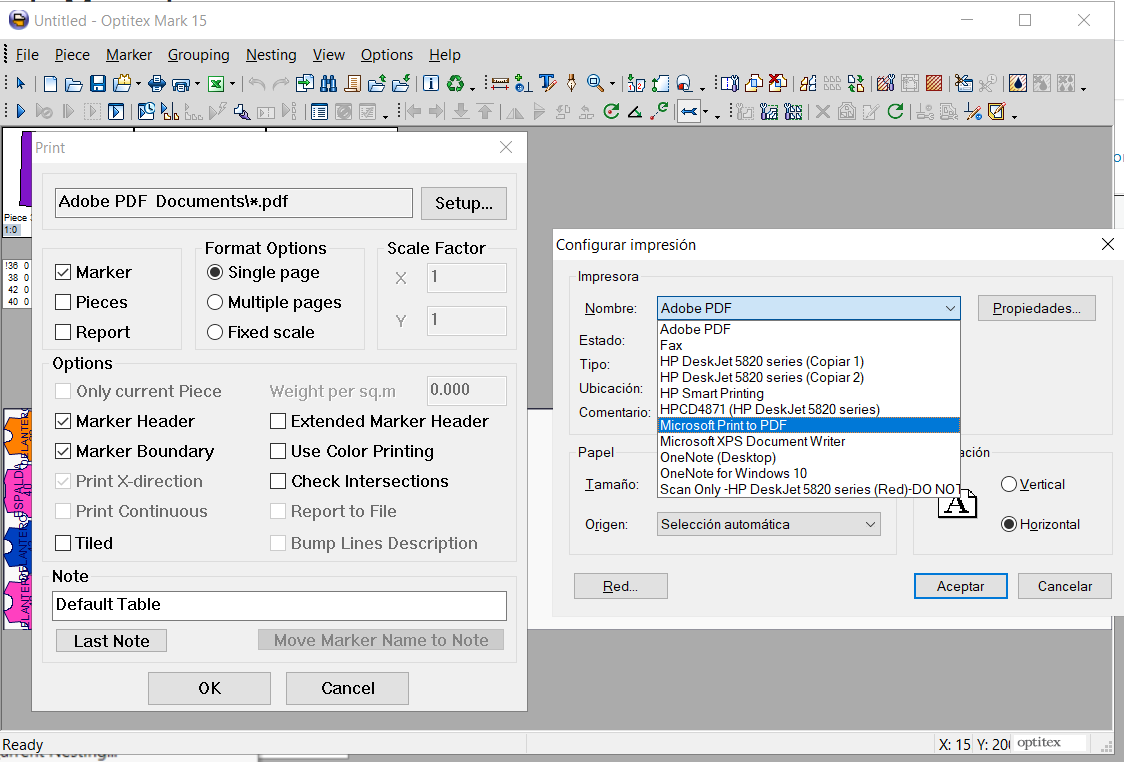Open the Origen Selección automática dropdown
Screen dimensions: 1124x762
pyautogui.click(x=768, y=525)
